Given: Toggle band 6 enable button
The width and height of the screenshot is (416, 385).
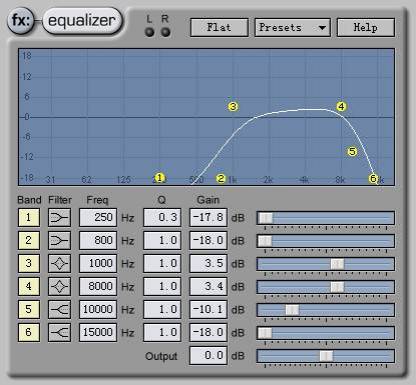Looking at the screenshot, I should click(x=29, y=333).
